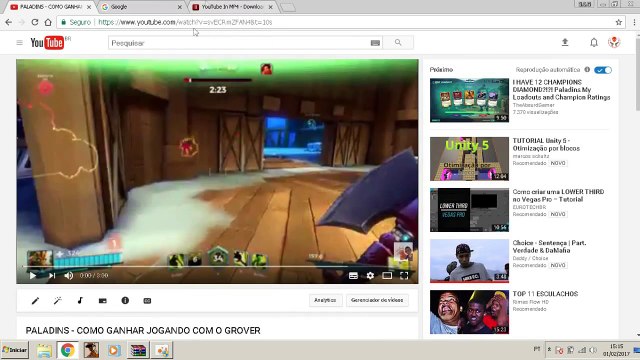Open the WinRAR taskbar icon
640x360 pixels.
[138, 350]
